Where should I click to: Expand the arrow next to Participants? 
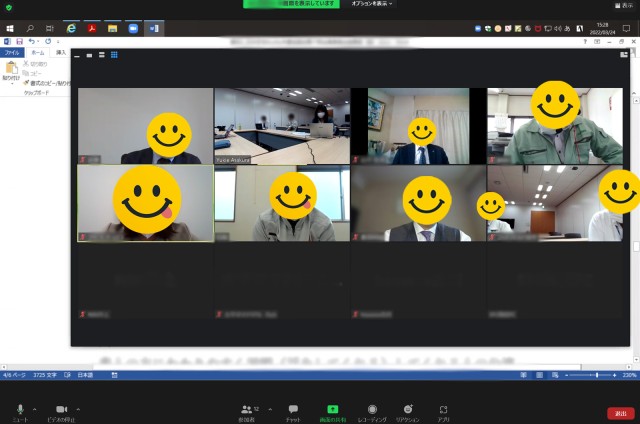(x=270, y=409)
